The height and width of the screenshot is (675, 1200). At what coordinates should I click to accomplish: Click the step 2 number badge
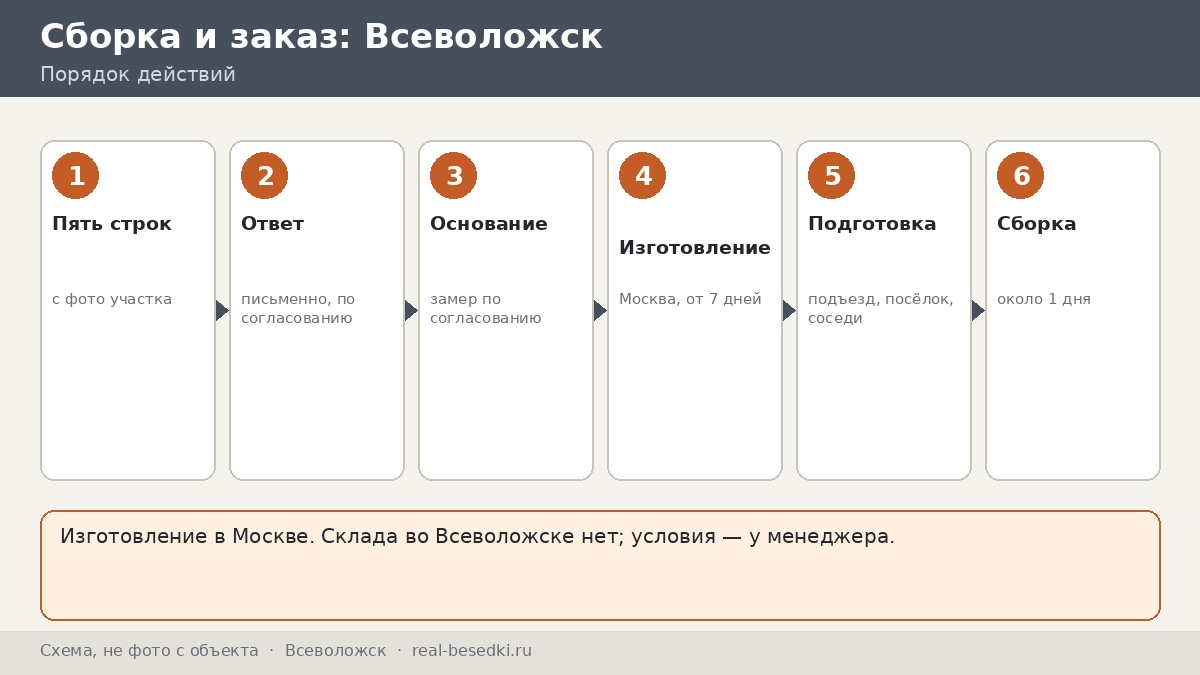click(x=264, y=176)
